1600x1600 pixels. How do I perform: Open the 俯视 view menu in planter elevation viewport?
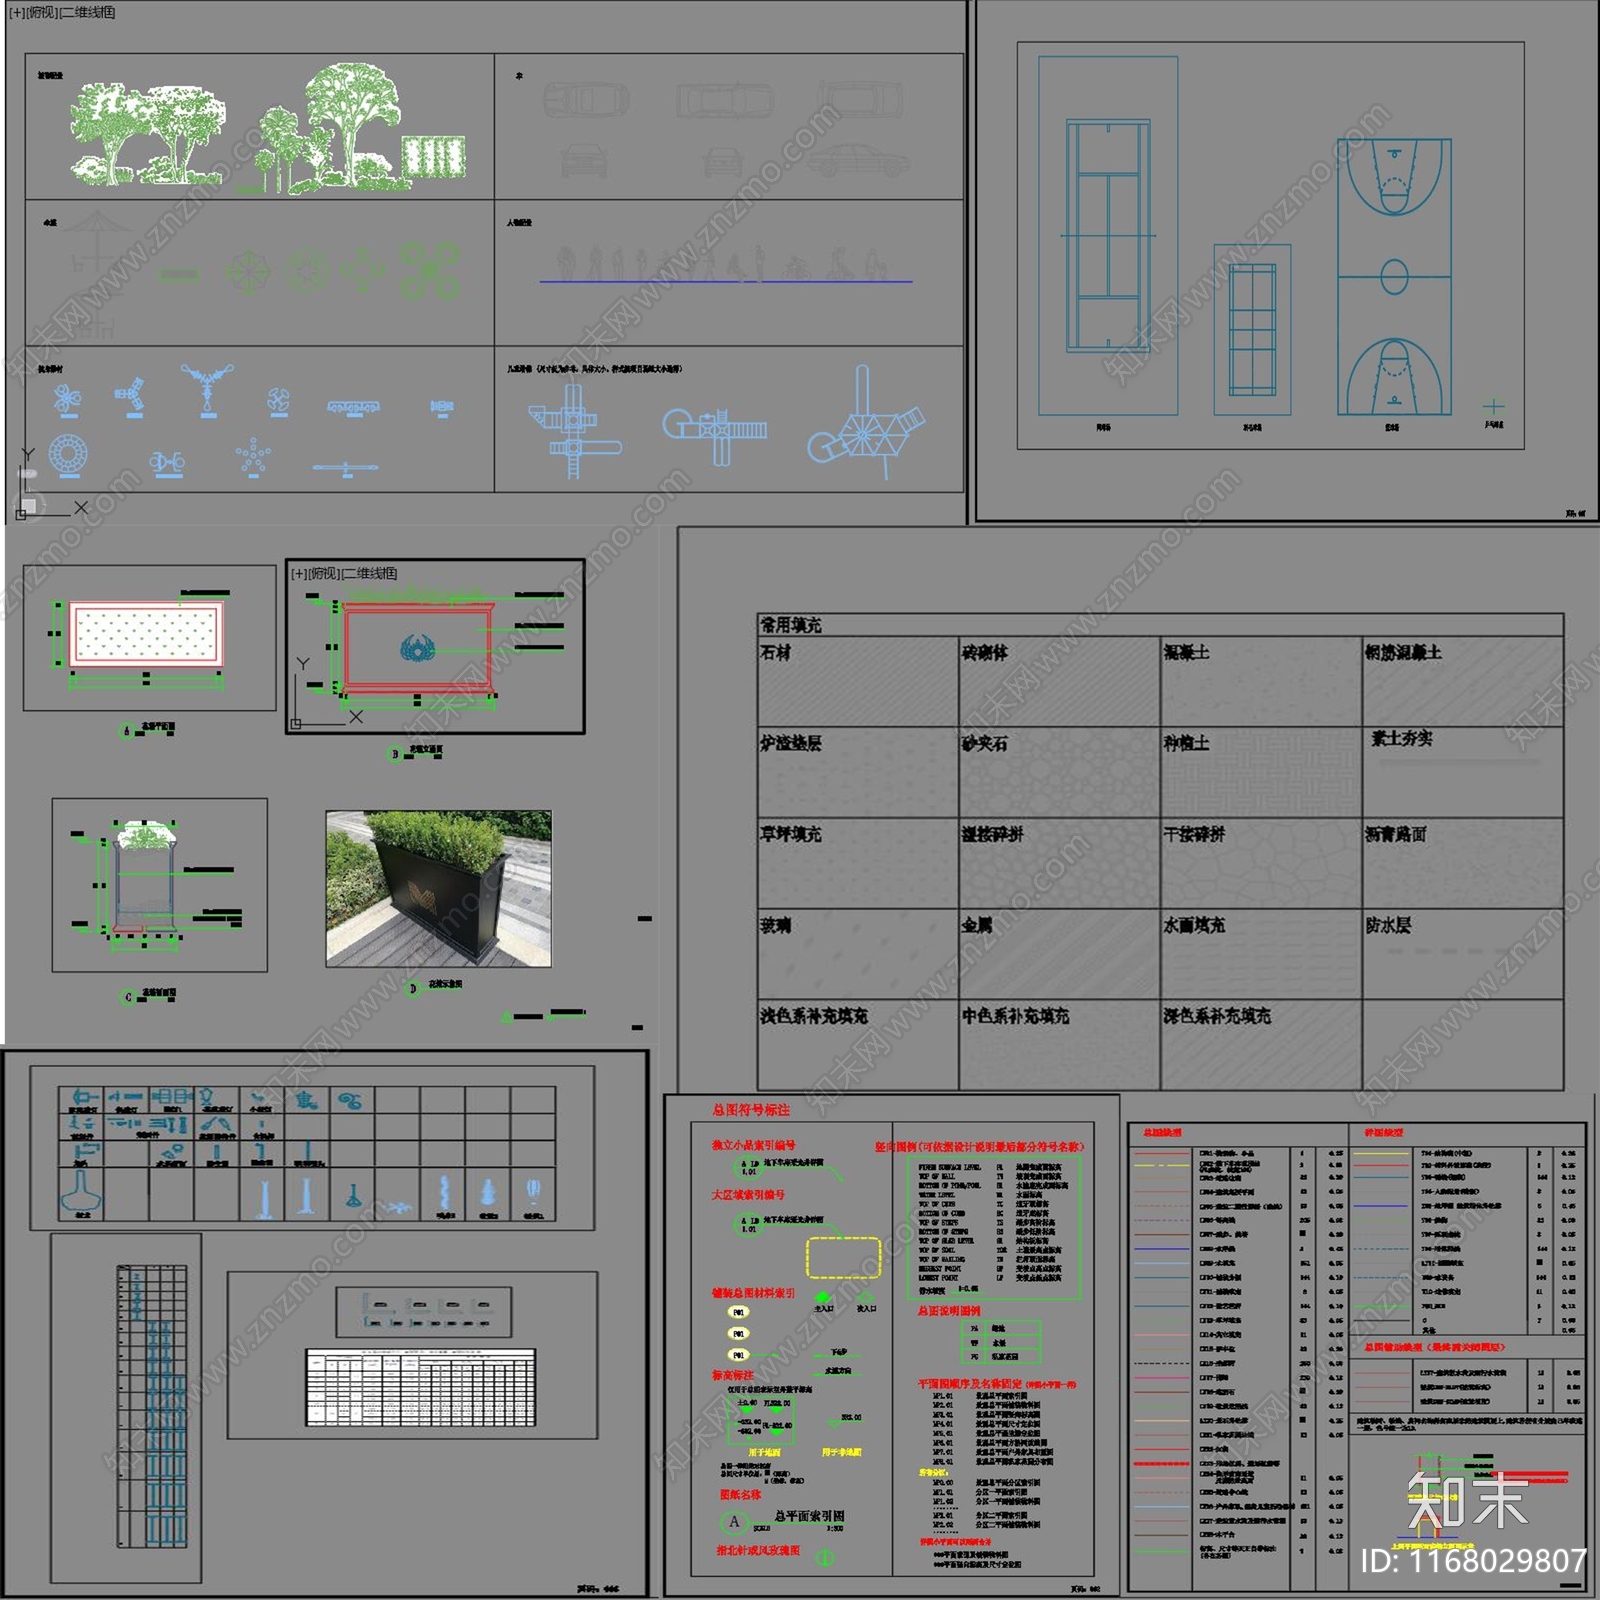[324, 573]
